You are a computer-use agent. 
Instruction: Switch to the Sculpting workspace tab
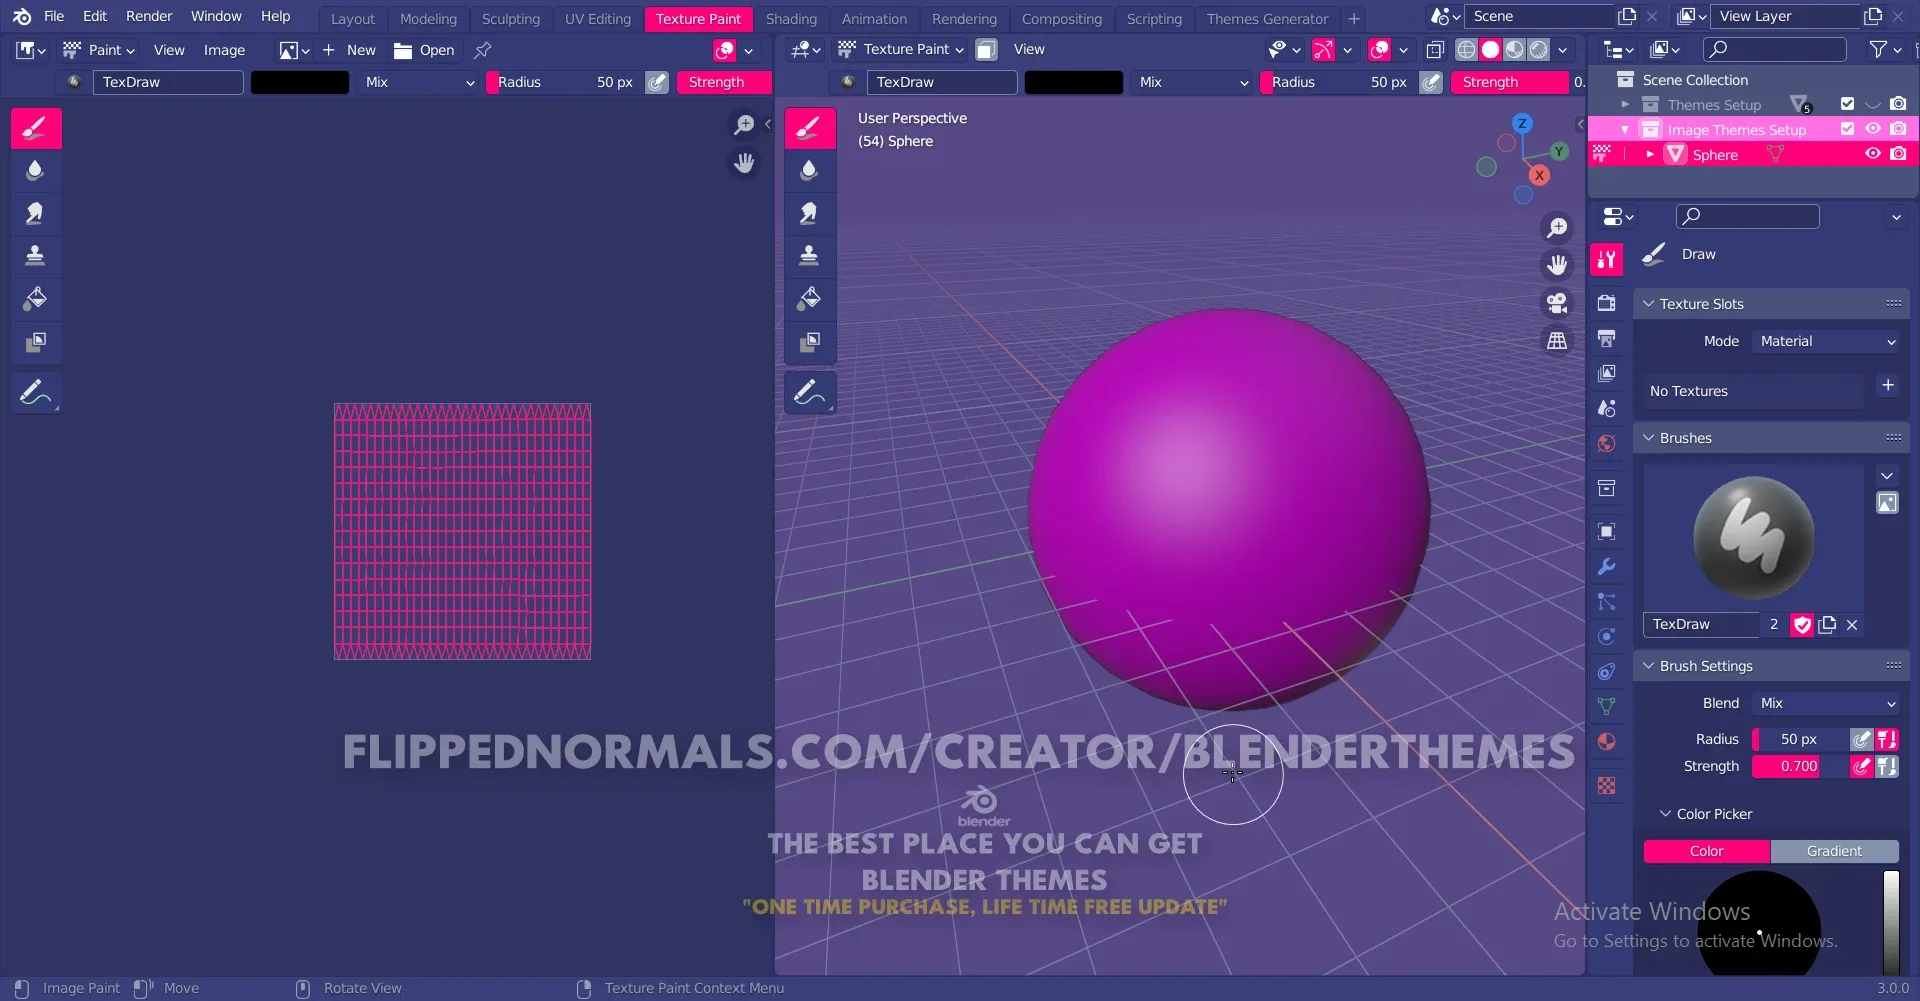(x=510, y=18)
